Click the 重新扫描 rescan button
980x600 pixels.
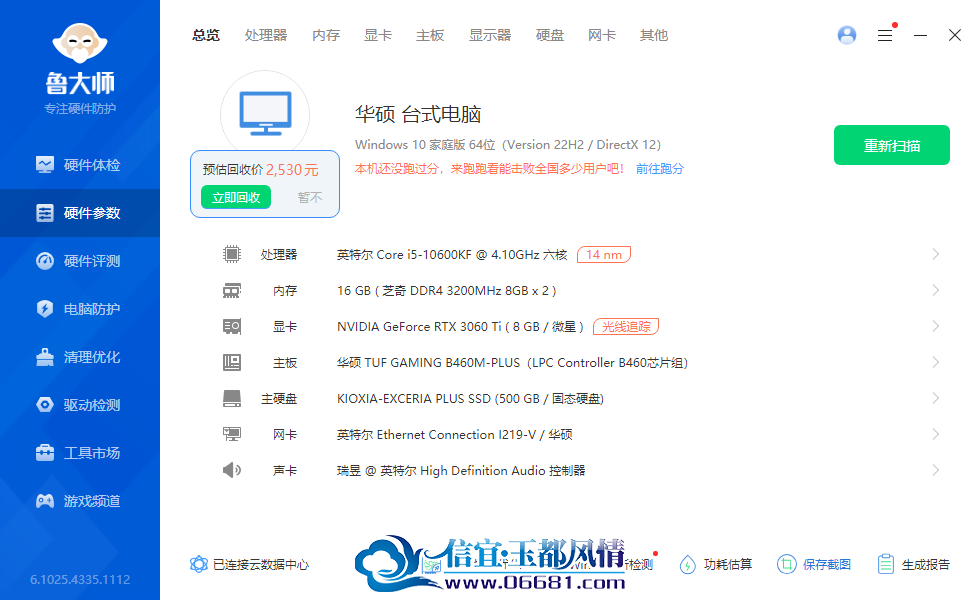pyautogui.click(x=892, y=145)
